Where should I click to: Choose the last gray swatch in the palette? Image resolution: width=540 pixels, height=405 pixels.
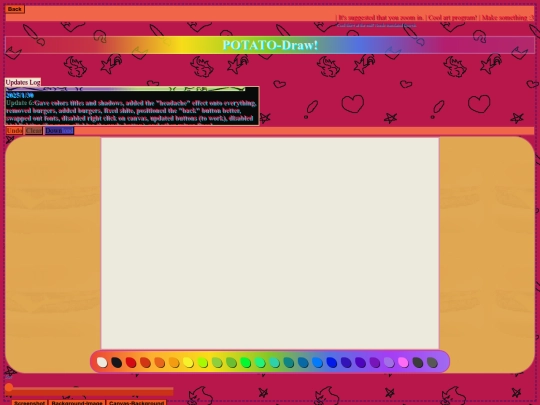[432, 362]
